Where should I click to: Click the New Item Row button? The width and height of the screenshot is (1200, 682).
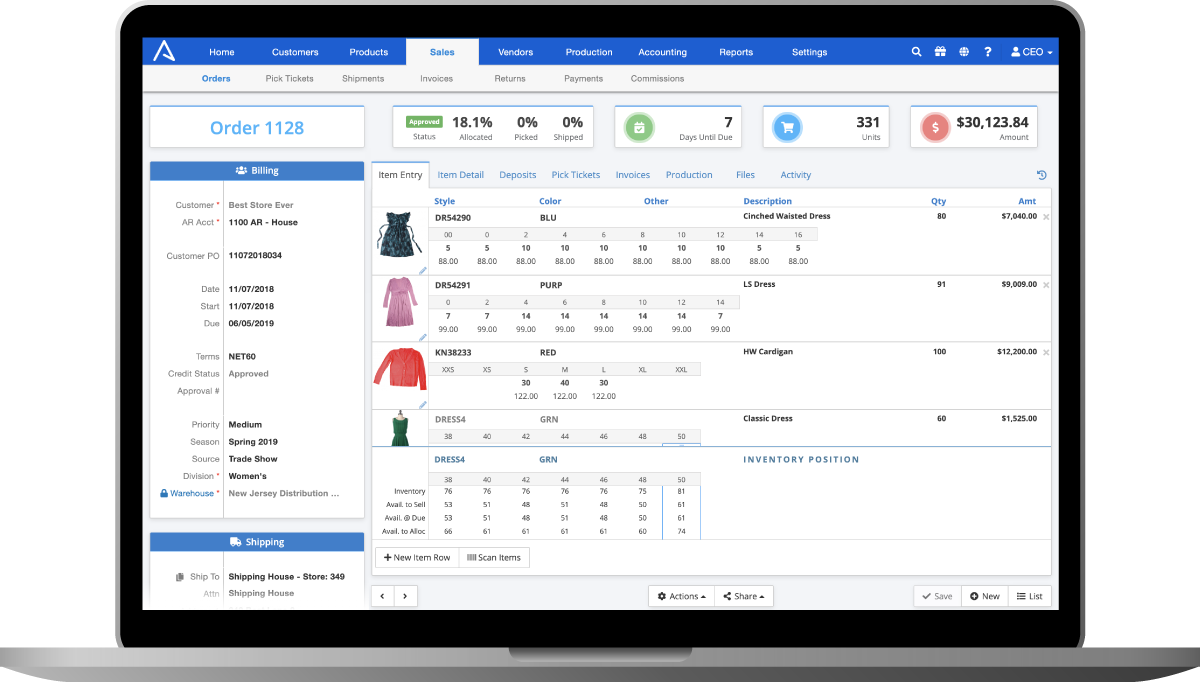[417, 557]
